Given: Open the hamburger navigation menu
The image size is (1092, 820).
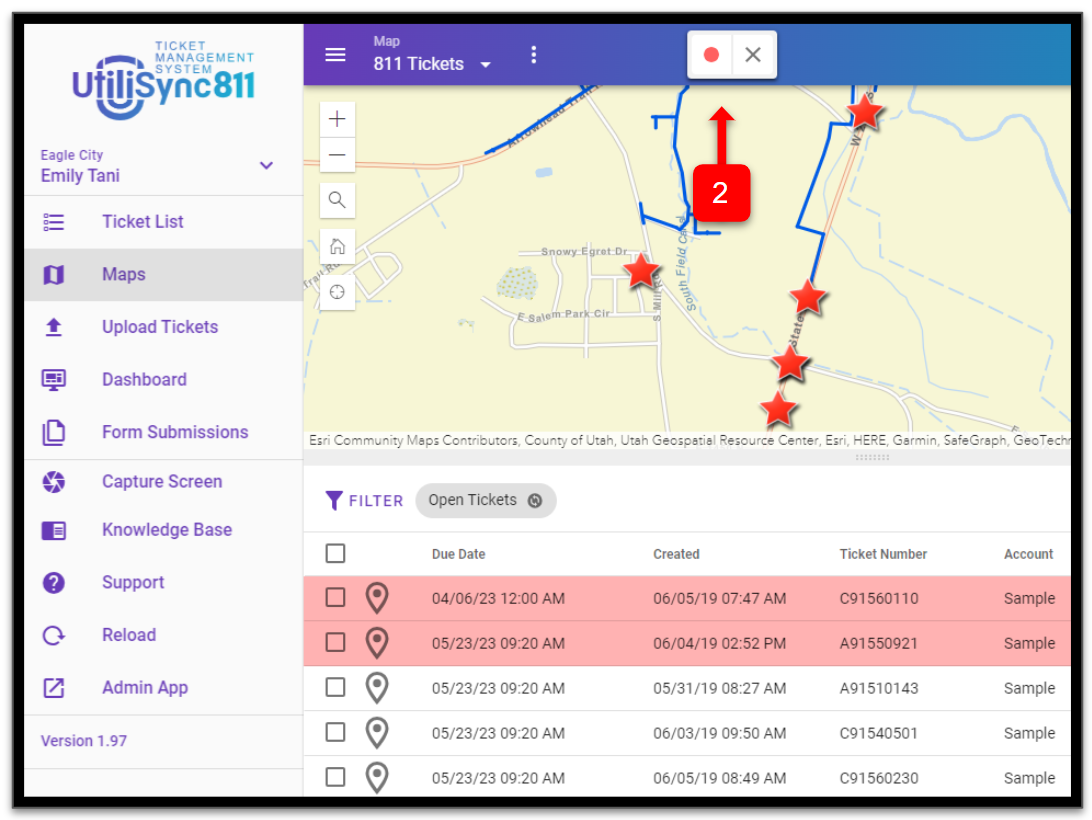Looking at the screenshot, I should [335, 54].
